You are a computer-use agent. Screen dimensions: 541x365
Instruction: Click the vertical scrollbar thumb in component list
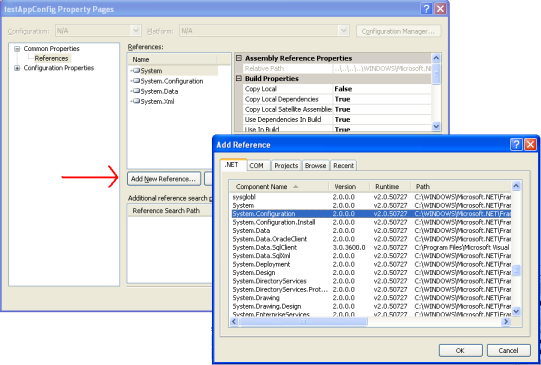point(516,270)
